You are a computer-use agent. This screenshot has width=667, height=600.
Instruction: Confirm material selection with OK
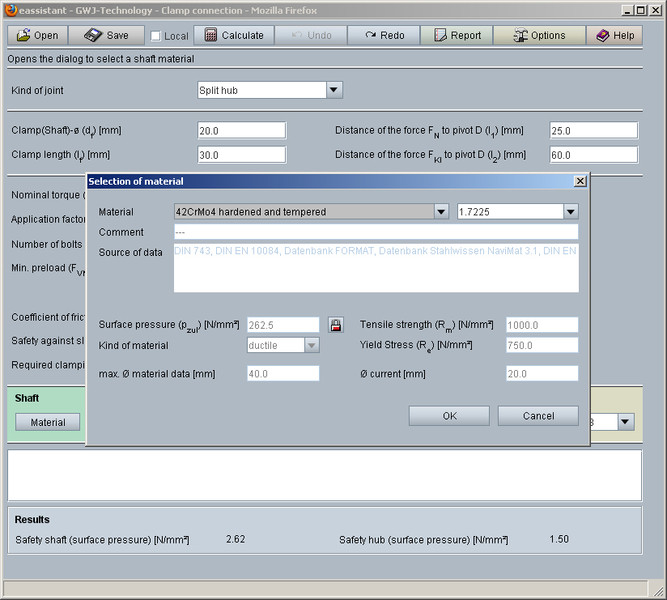[x=449, y=415]
